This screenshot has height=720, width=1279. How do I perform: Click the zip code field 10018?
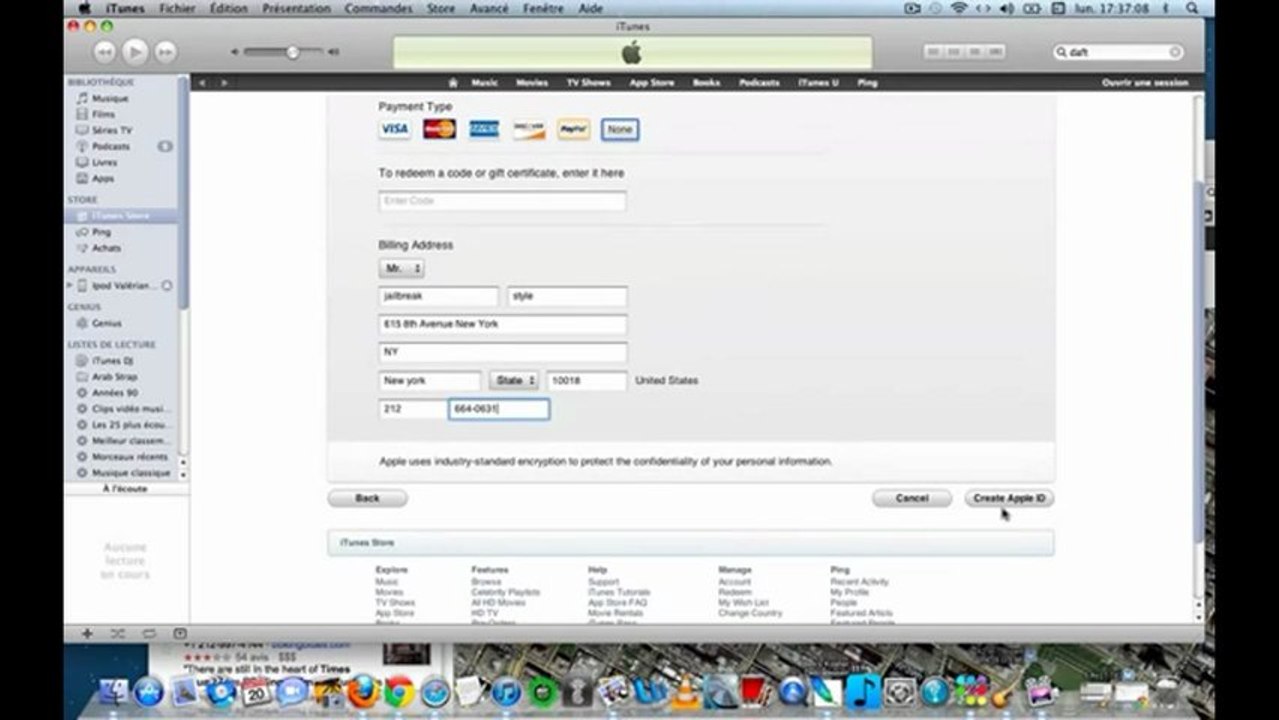pyautogui.click(x=587, y=381)
